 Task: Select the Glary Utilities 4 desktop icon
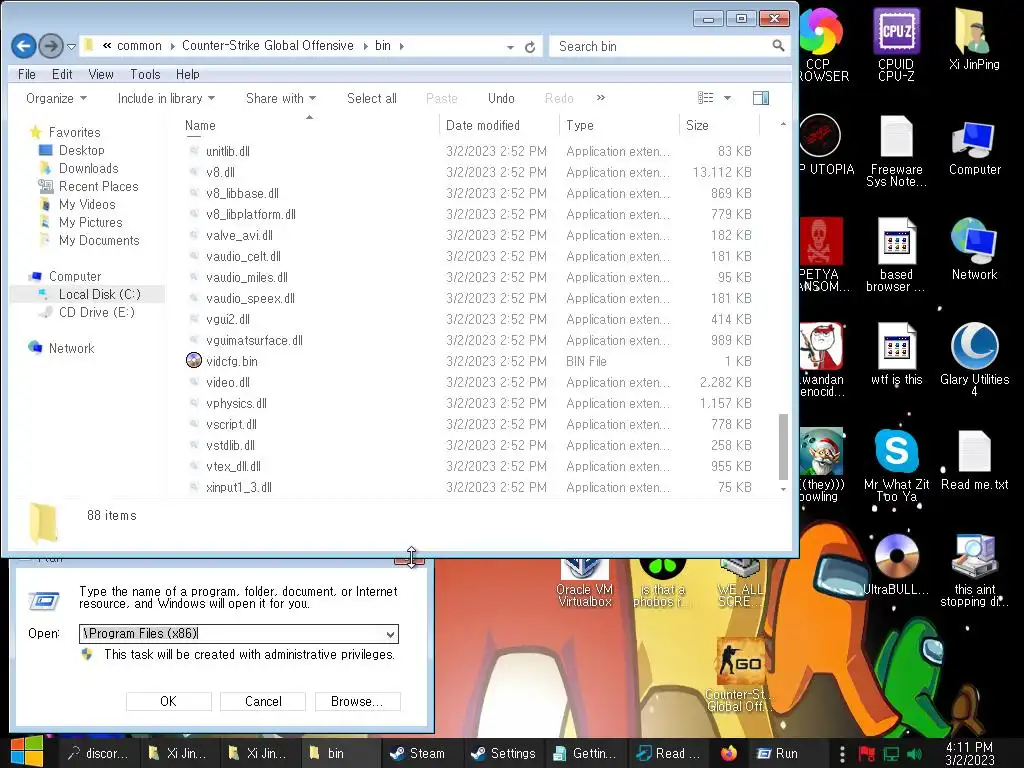974,359
